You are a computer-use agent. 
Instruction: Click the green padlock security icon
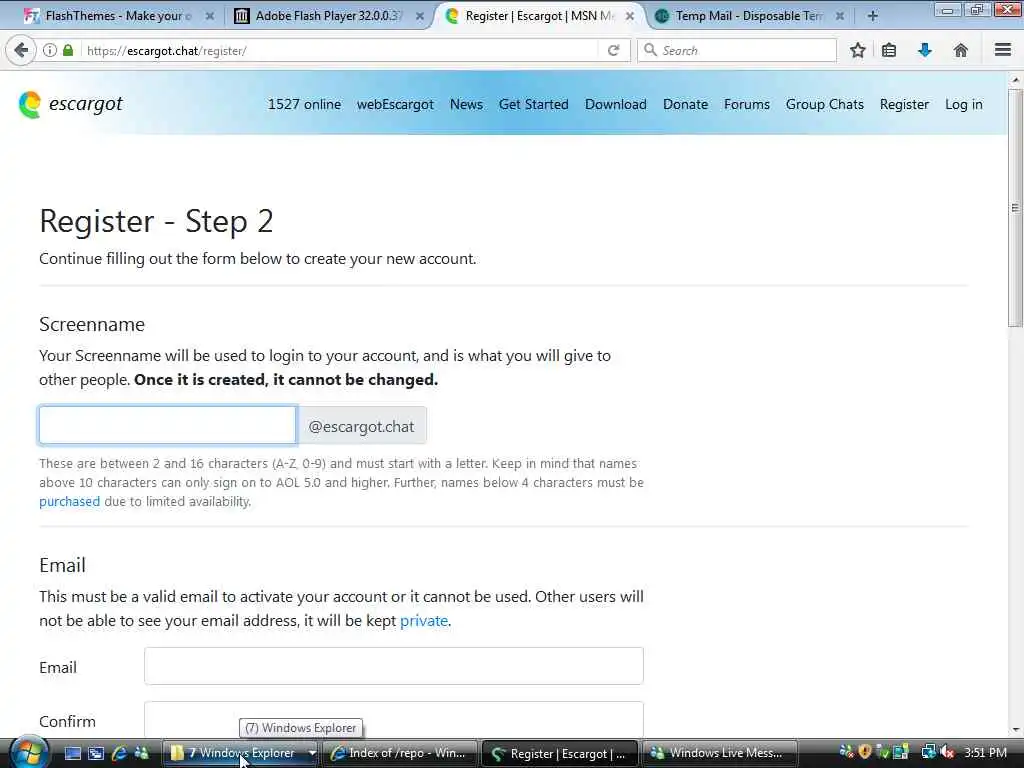coord(68,50)
